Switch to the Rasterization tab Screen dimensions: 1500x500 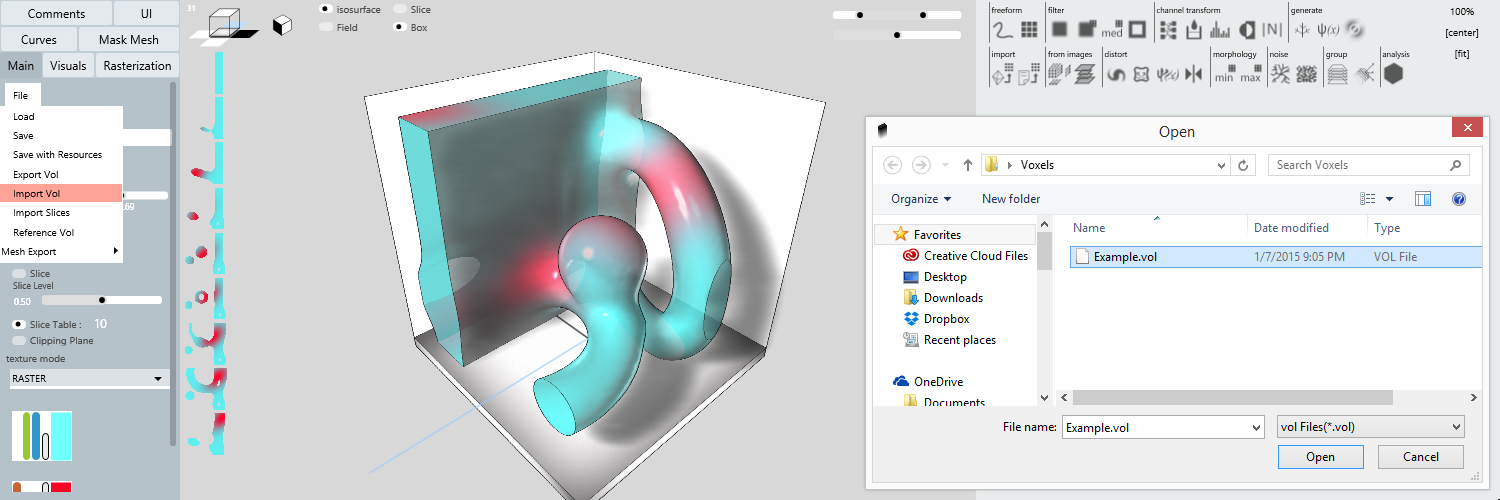138,66
